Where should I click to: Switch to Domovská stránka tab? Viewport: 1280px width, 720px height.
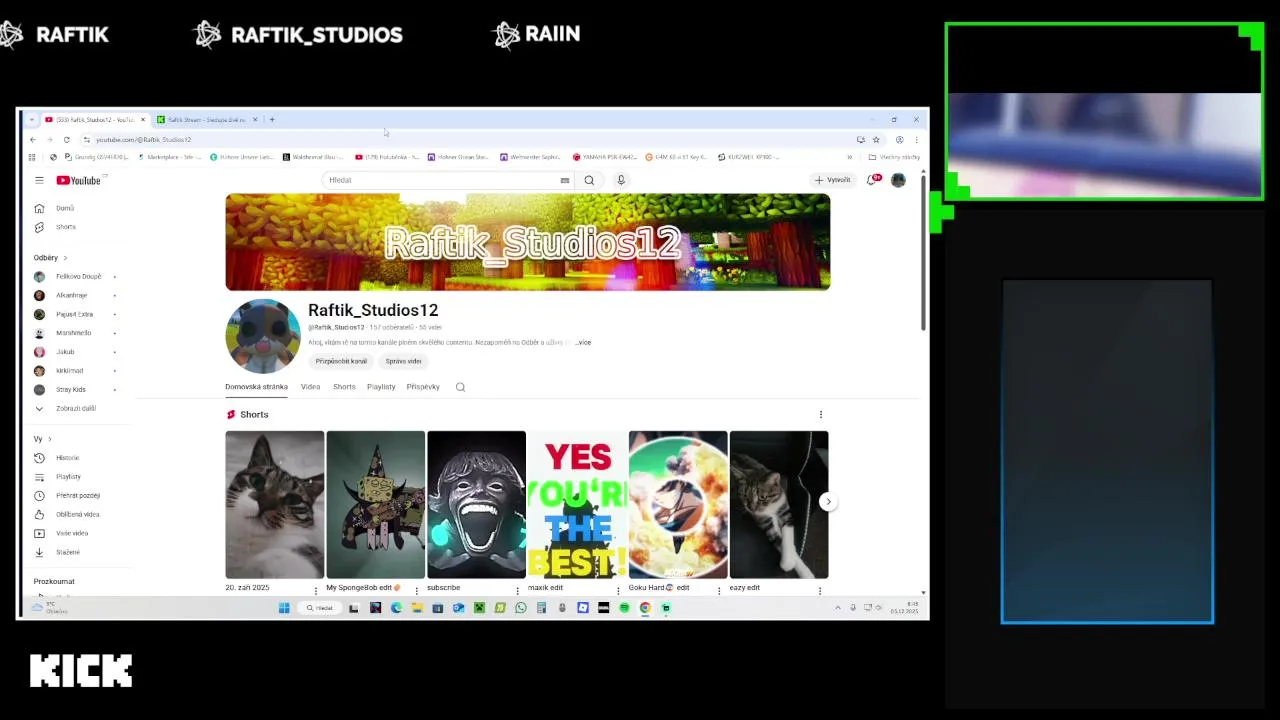point(256,387)
